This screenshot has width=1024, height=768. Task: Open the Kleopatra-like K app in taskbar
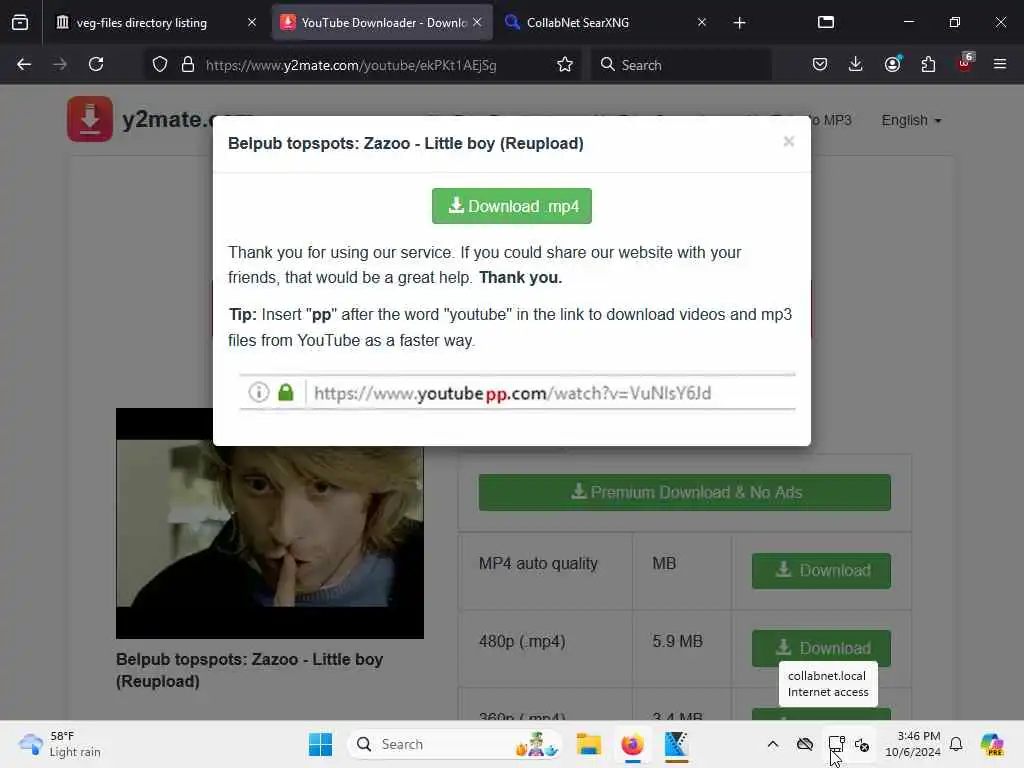coord(676,744)
